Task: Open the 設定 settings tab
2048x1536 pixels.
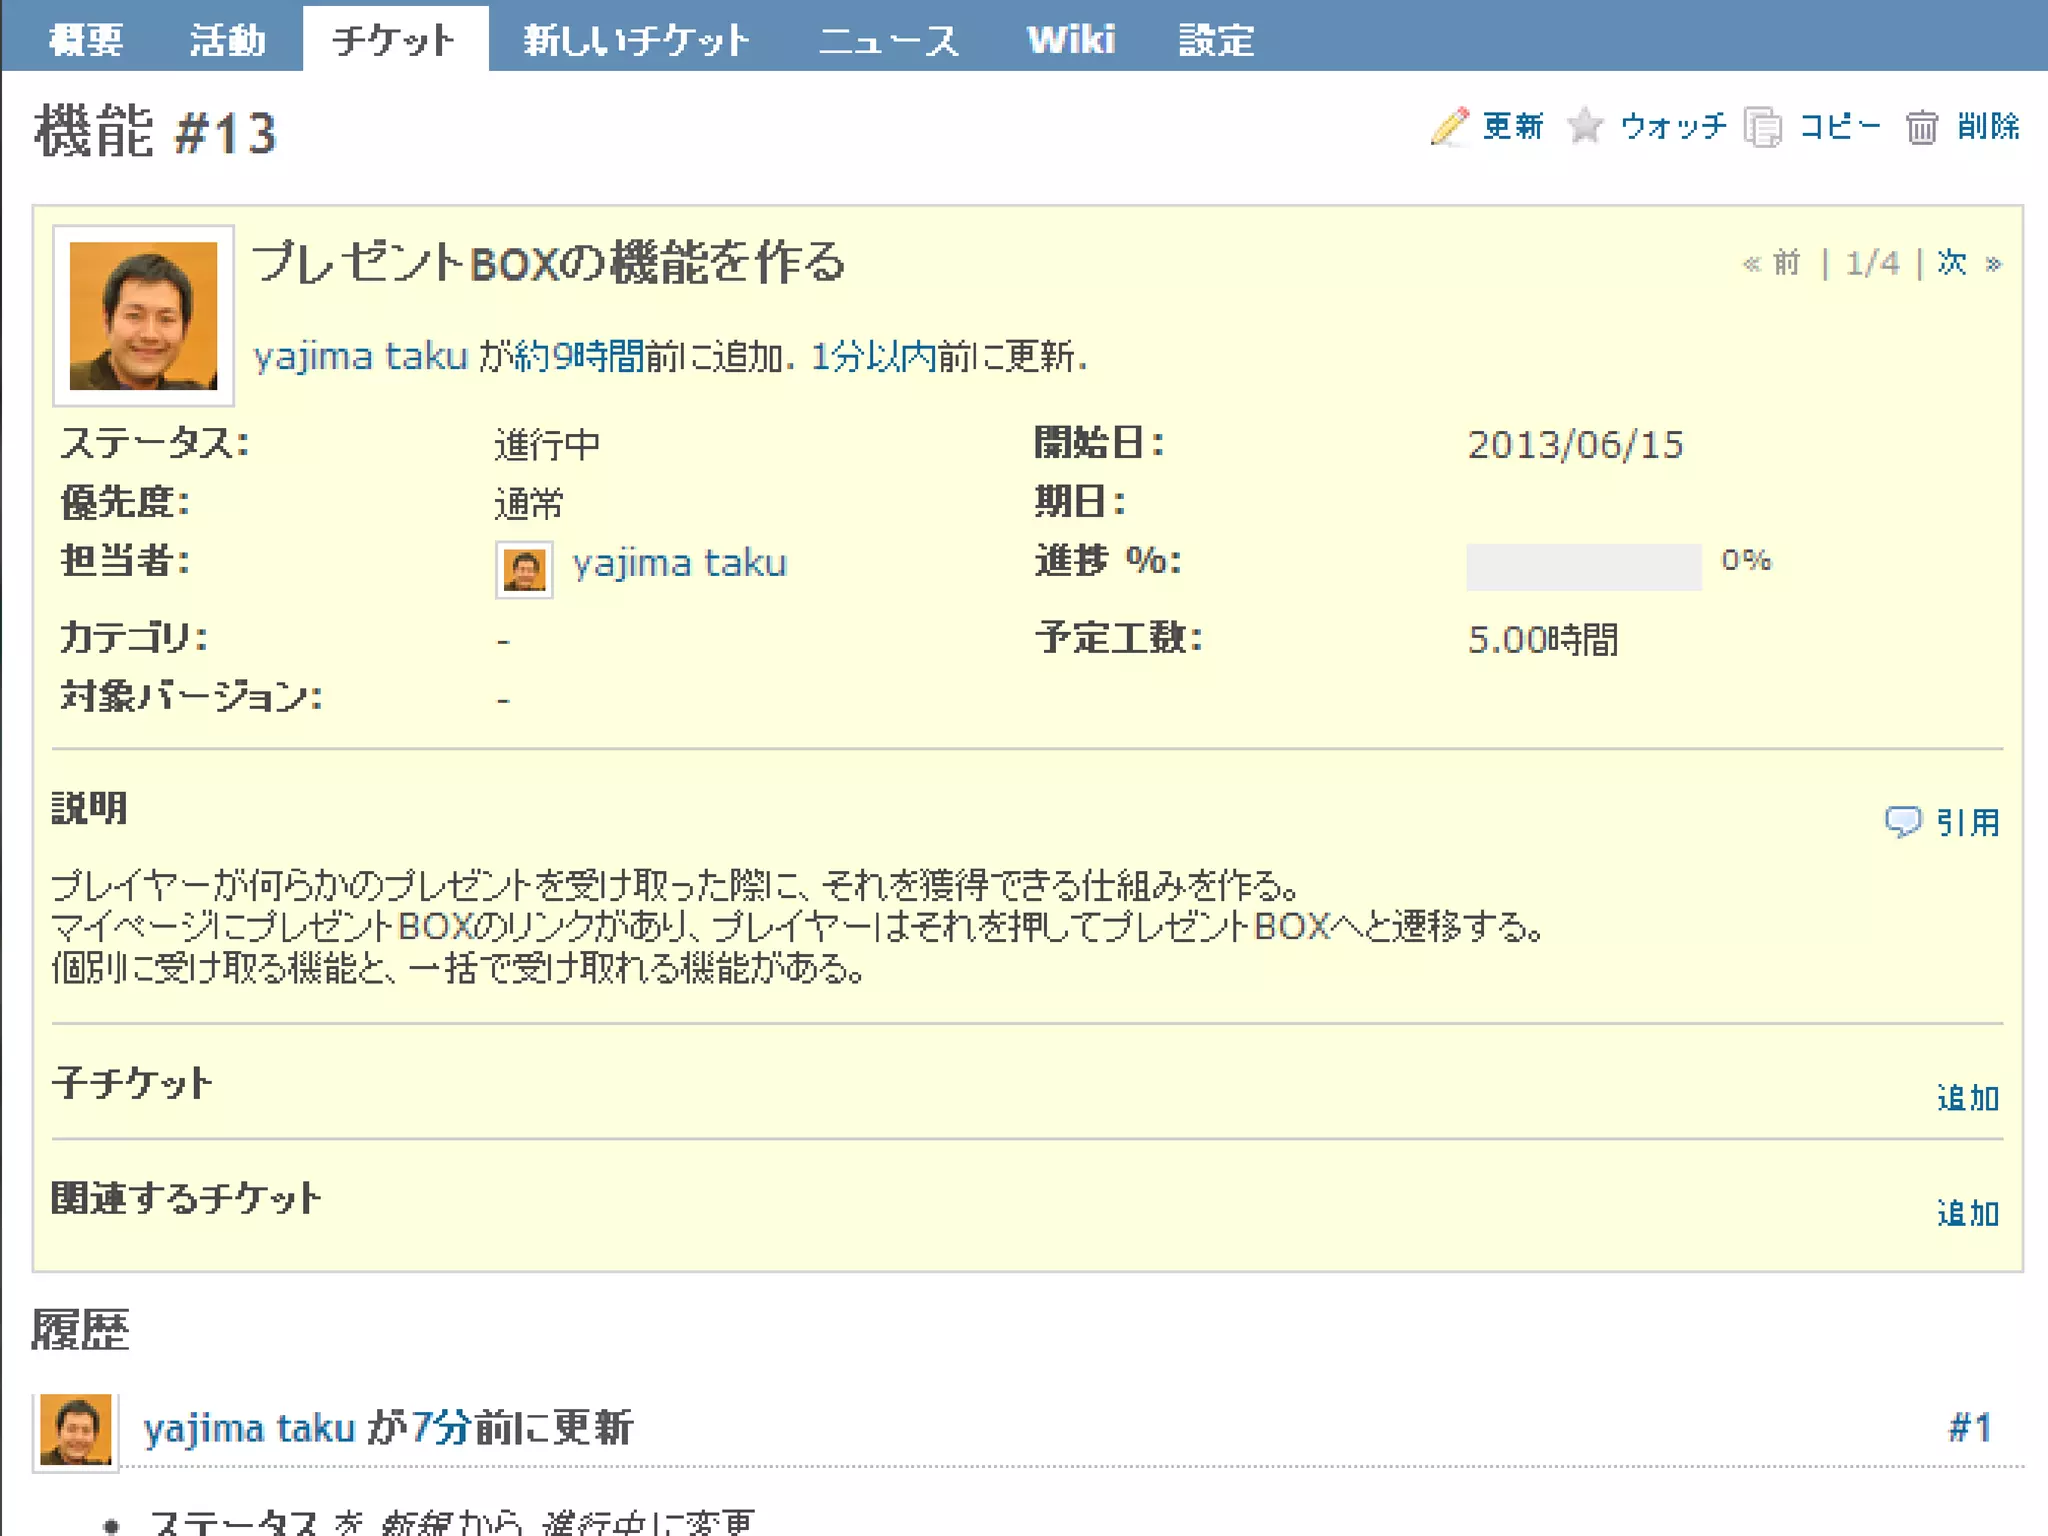Action: (1216, 40)
